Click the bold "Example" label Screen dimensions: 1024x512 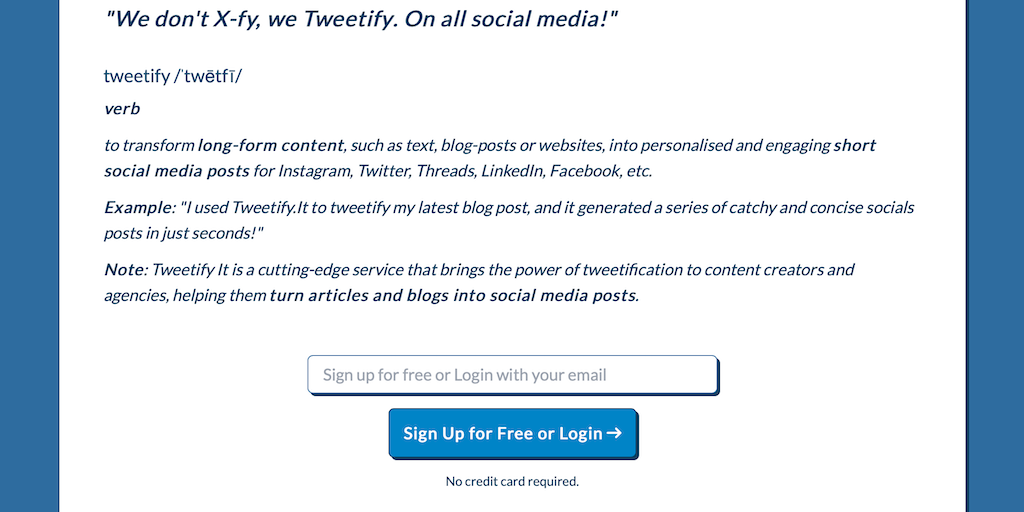coord(137,208)
